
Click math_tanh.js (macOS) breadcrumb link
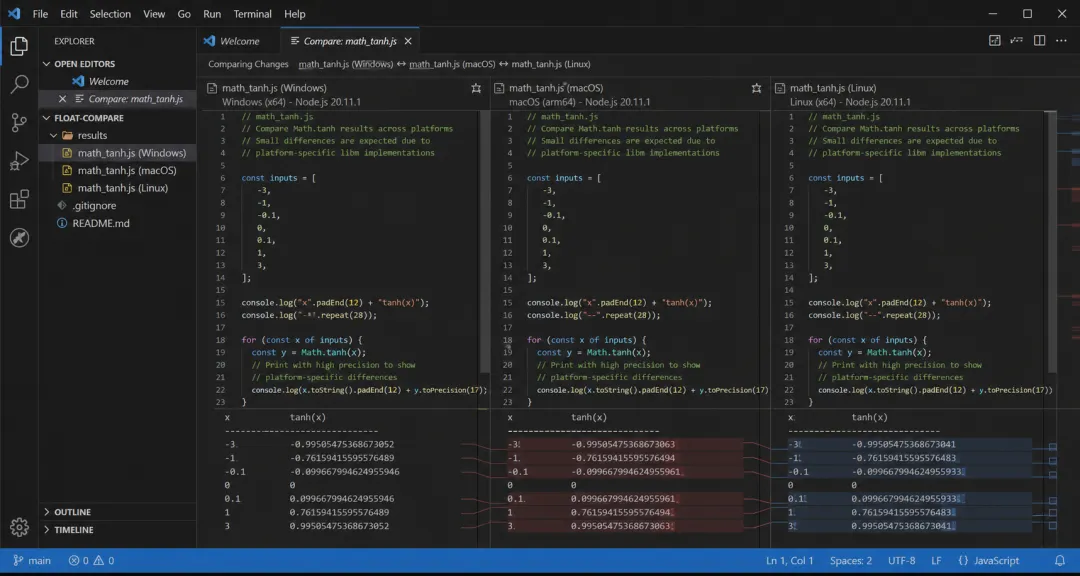click(453, 64)
